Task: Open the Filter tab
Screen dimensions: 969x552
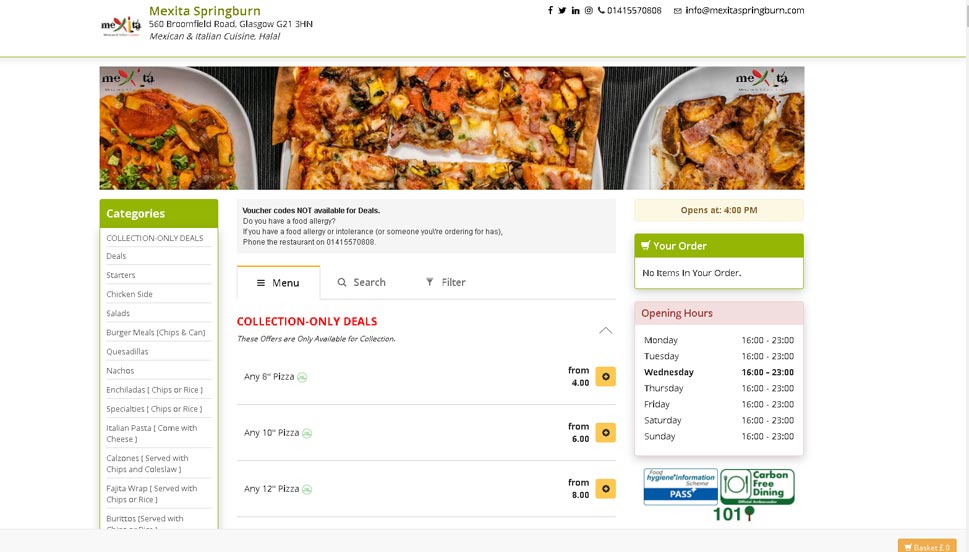Action: click(x=446, y=282)
